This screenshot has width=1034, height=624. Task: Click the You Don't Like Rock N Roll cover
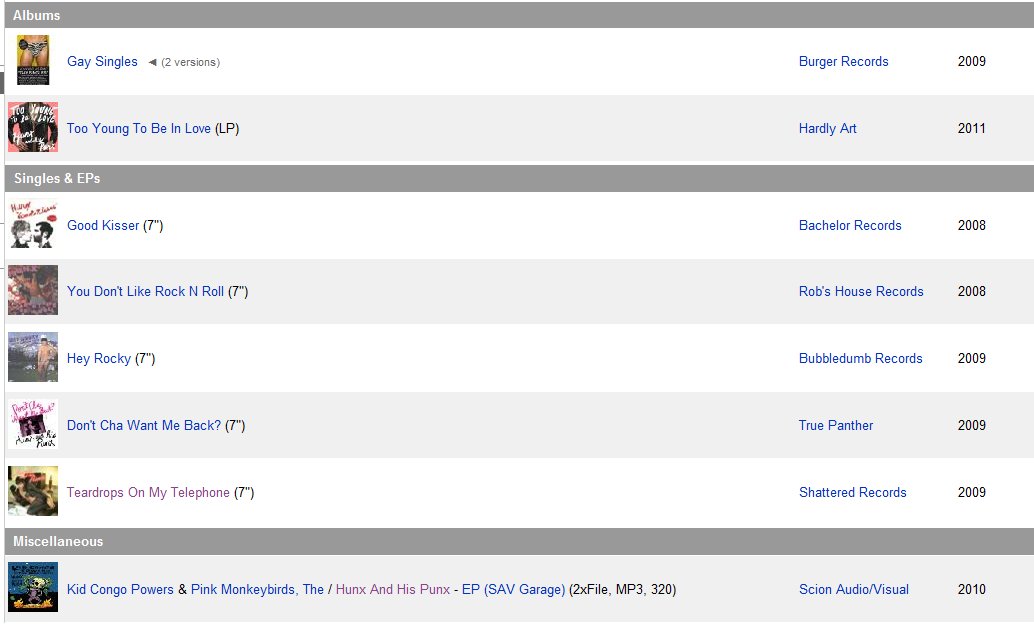[32, 291]
